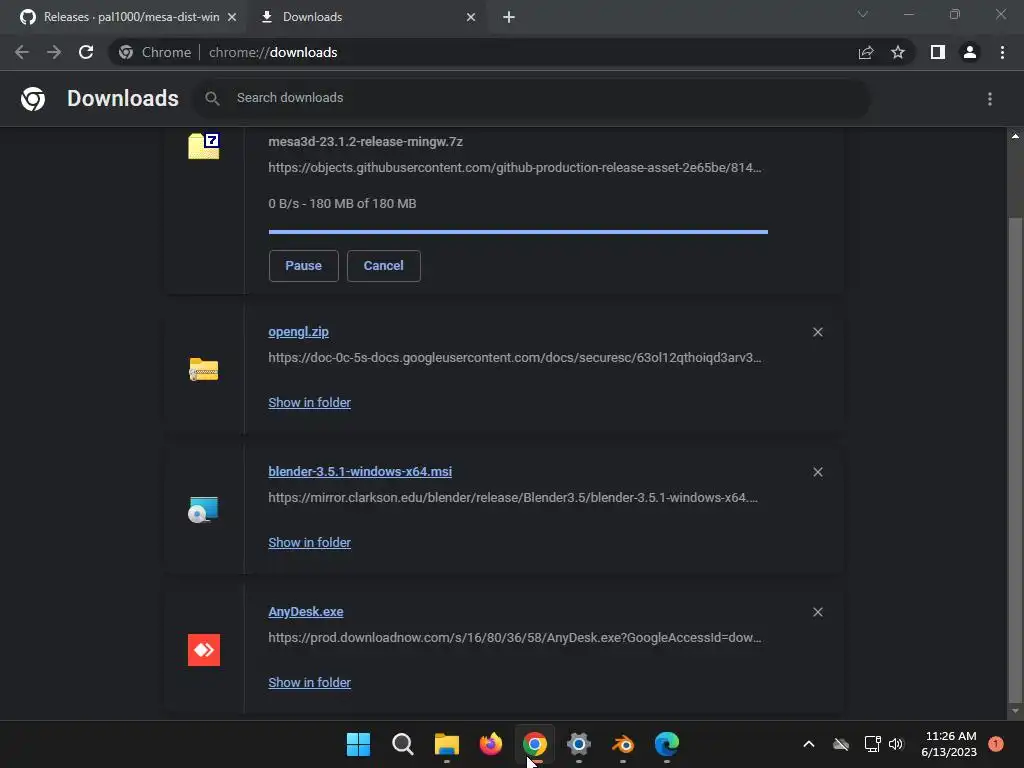Remove blender-3.5.1 msi from the list
The image size is (1024, 768).
[818, 472]
